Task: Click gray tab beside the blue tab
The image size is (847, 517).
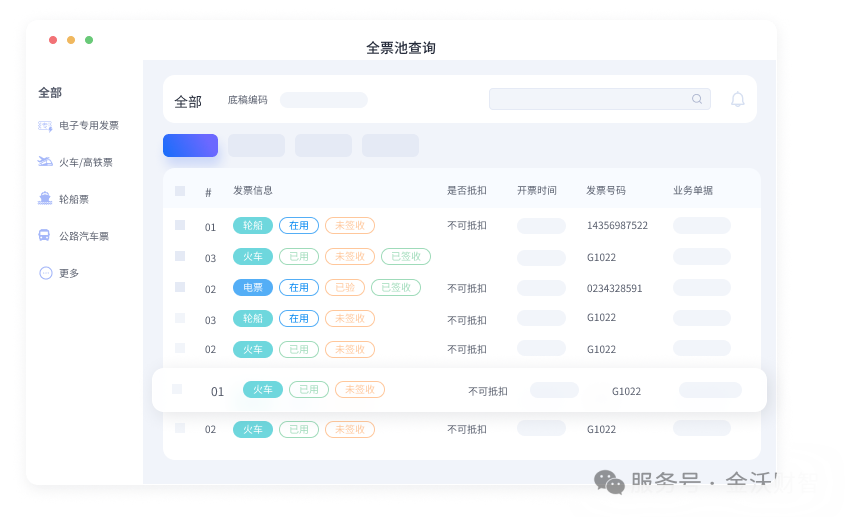Action: click(x=256, y=145)
